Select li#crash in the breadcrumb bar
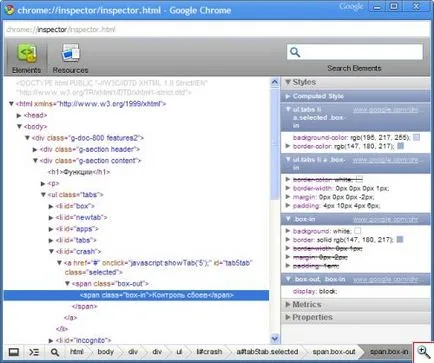The width and height of the screenshot is (434, 363). tap(209, 352)
